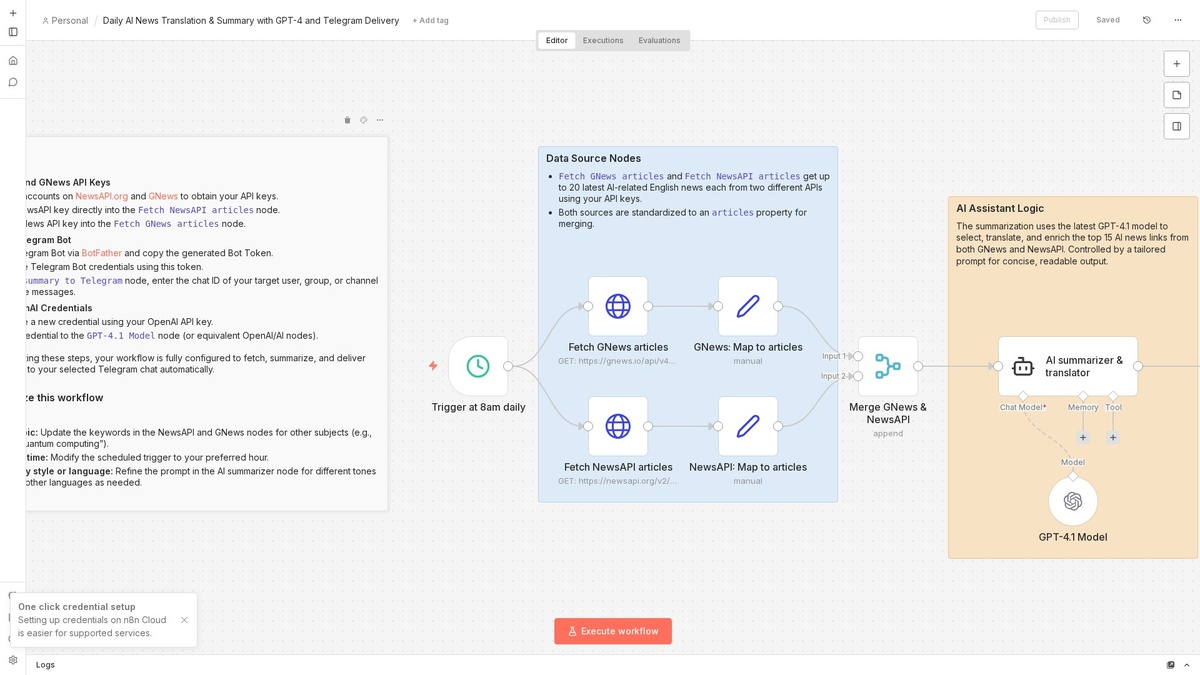
Task: Toggle the right side panel button
Action: coord(1177,126)
